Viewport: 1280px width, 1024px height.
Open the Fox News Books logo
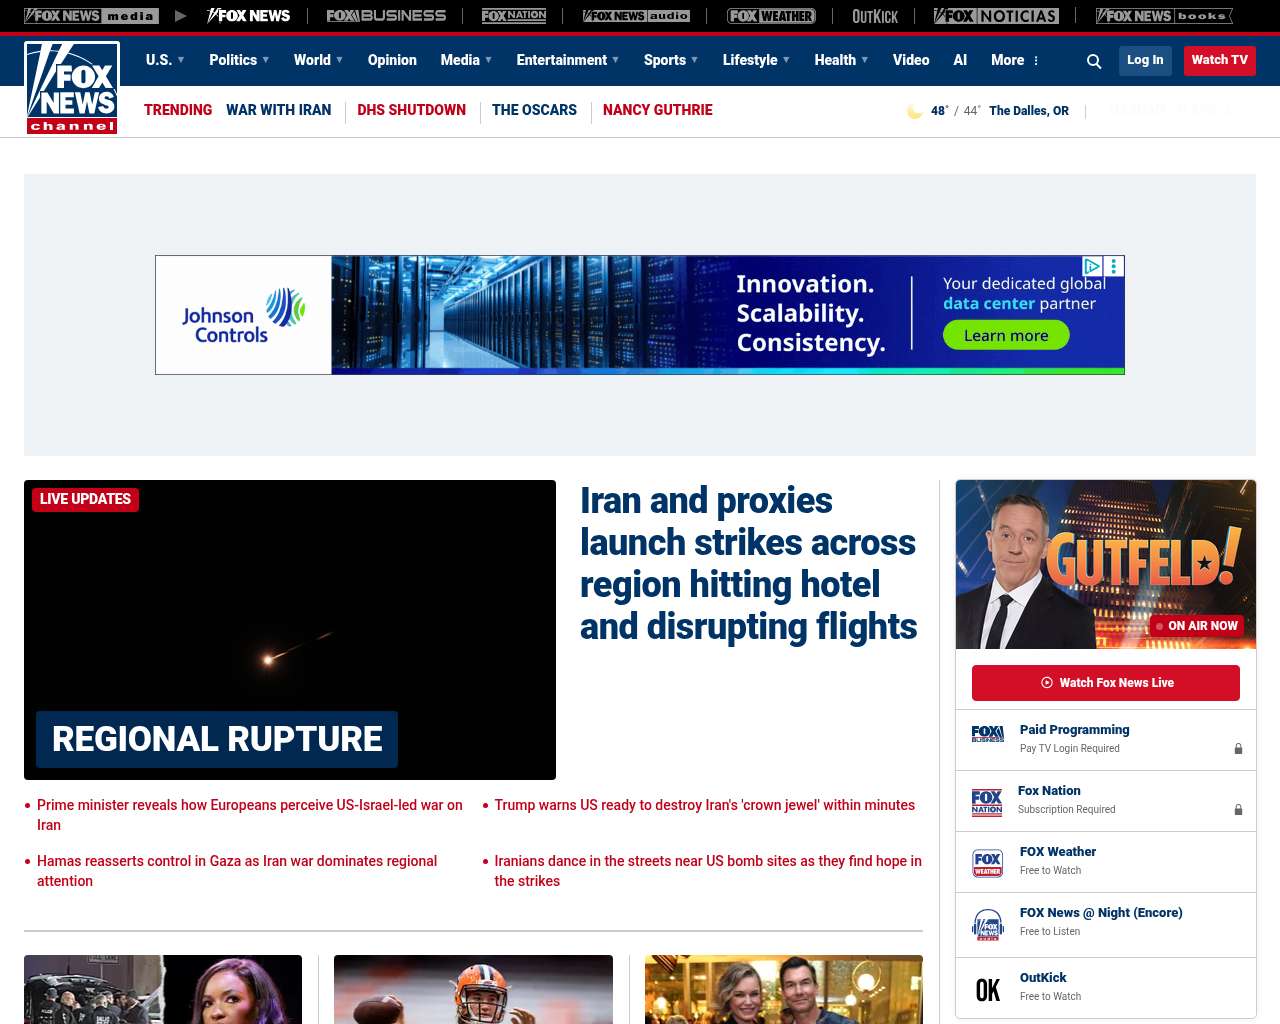1164,16
